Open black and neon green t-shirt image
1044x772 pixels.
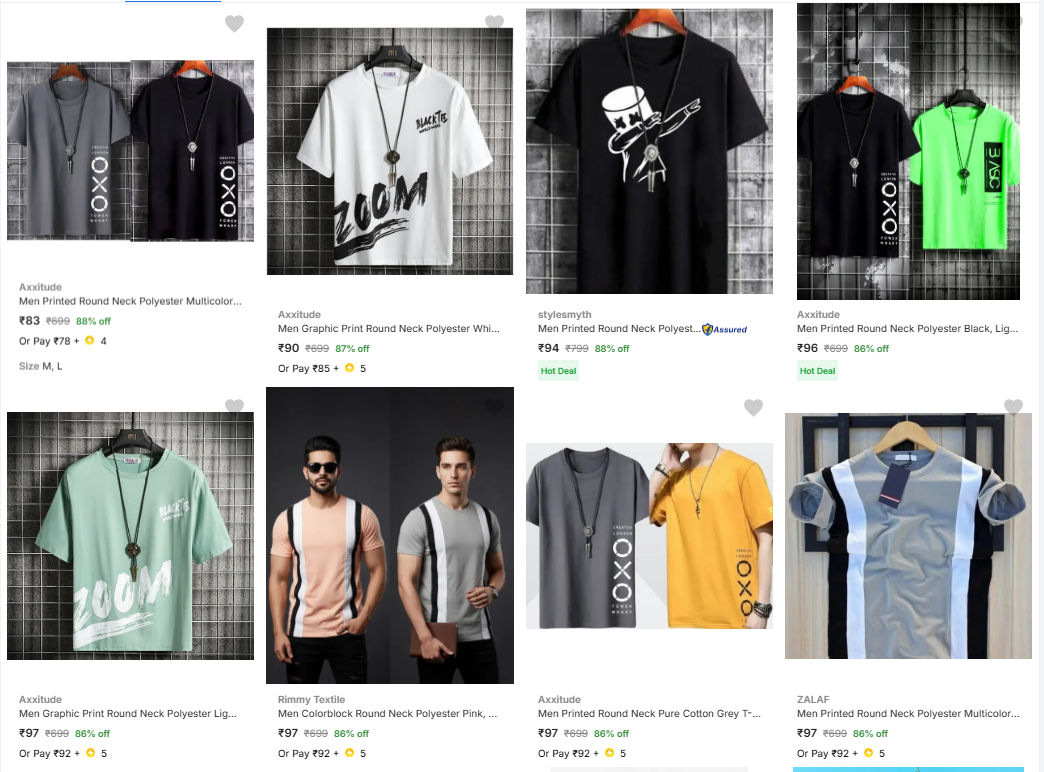coord(908,151)
